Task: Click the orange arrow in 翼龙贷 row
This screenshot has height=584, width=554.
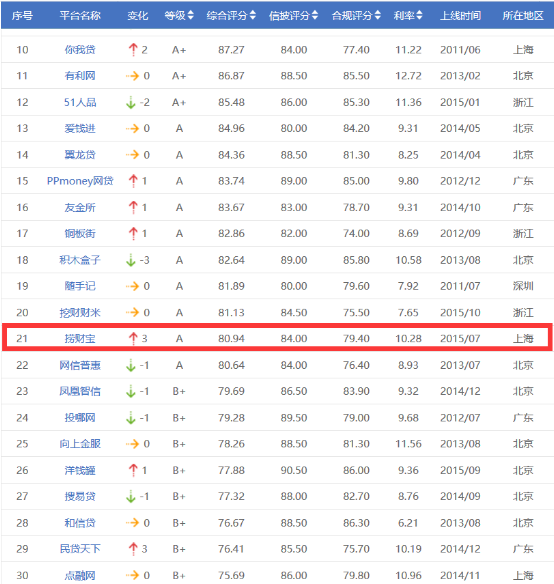Action: [132, 155]
